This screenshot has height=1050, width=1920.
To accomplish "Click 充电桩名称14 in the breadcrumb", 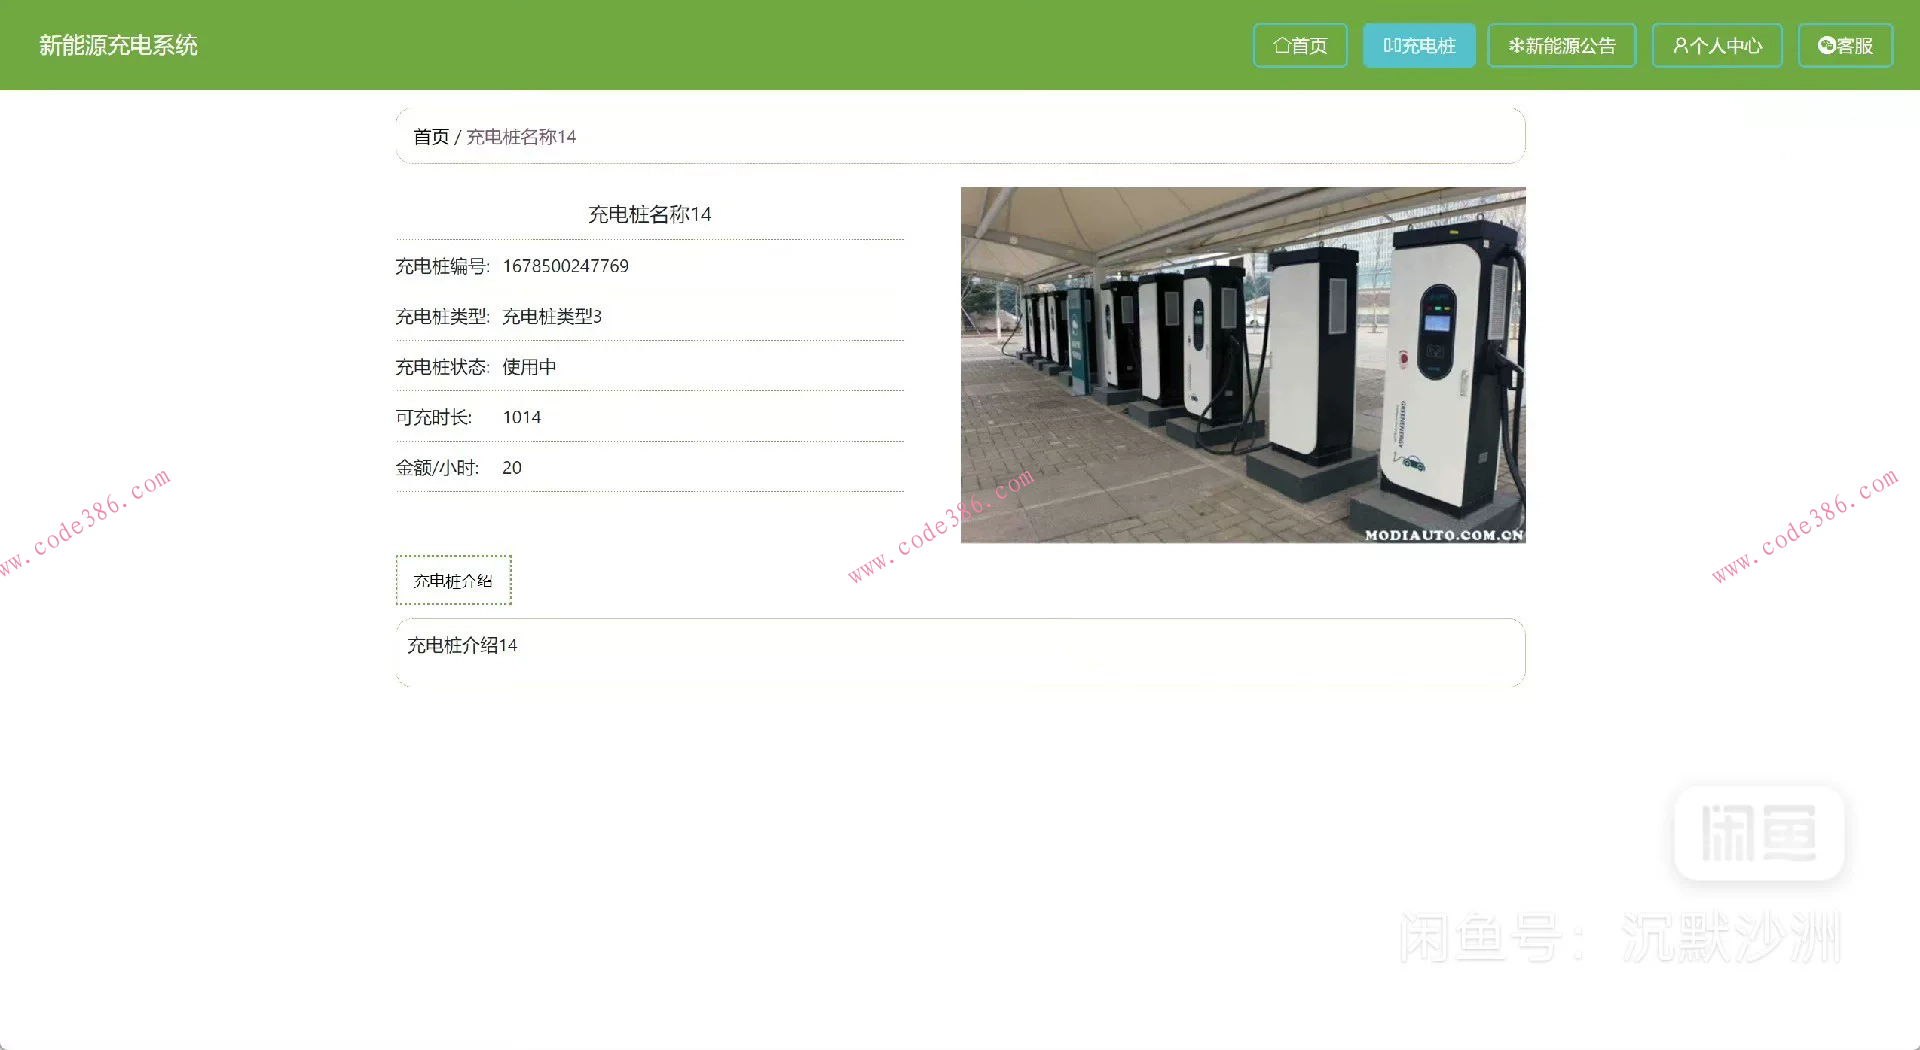I will coord(520,136).
